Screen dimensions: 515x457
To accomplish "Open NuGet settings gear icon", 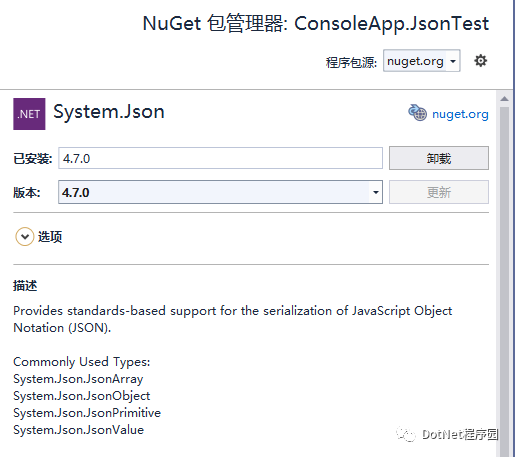I will tap(480, 61).
